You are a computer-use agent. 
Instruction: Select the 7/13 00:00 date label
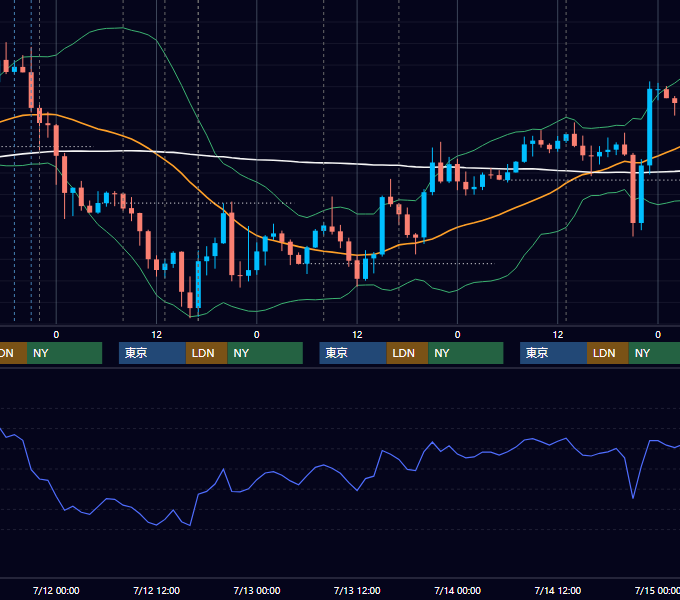257,590
